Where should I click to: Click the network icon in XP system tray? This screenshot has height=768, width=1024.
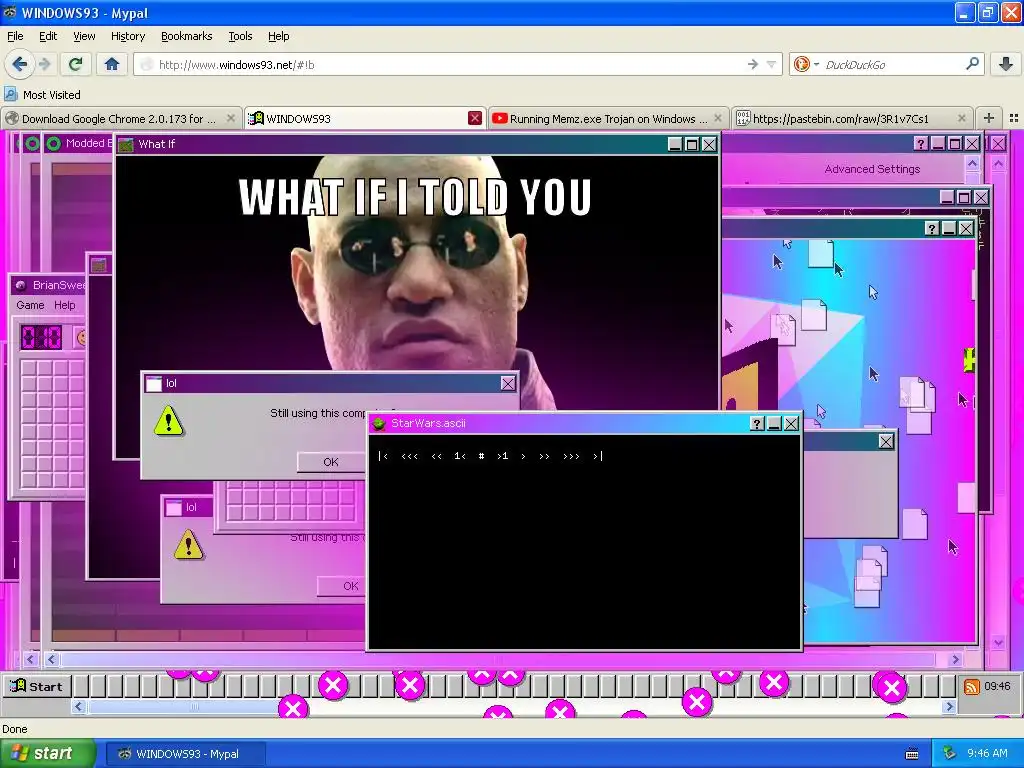[x=950, y=754]
